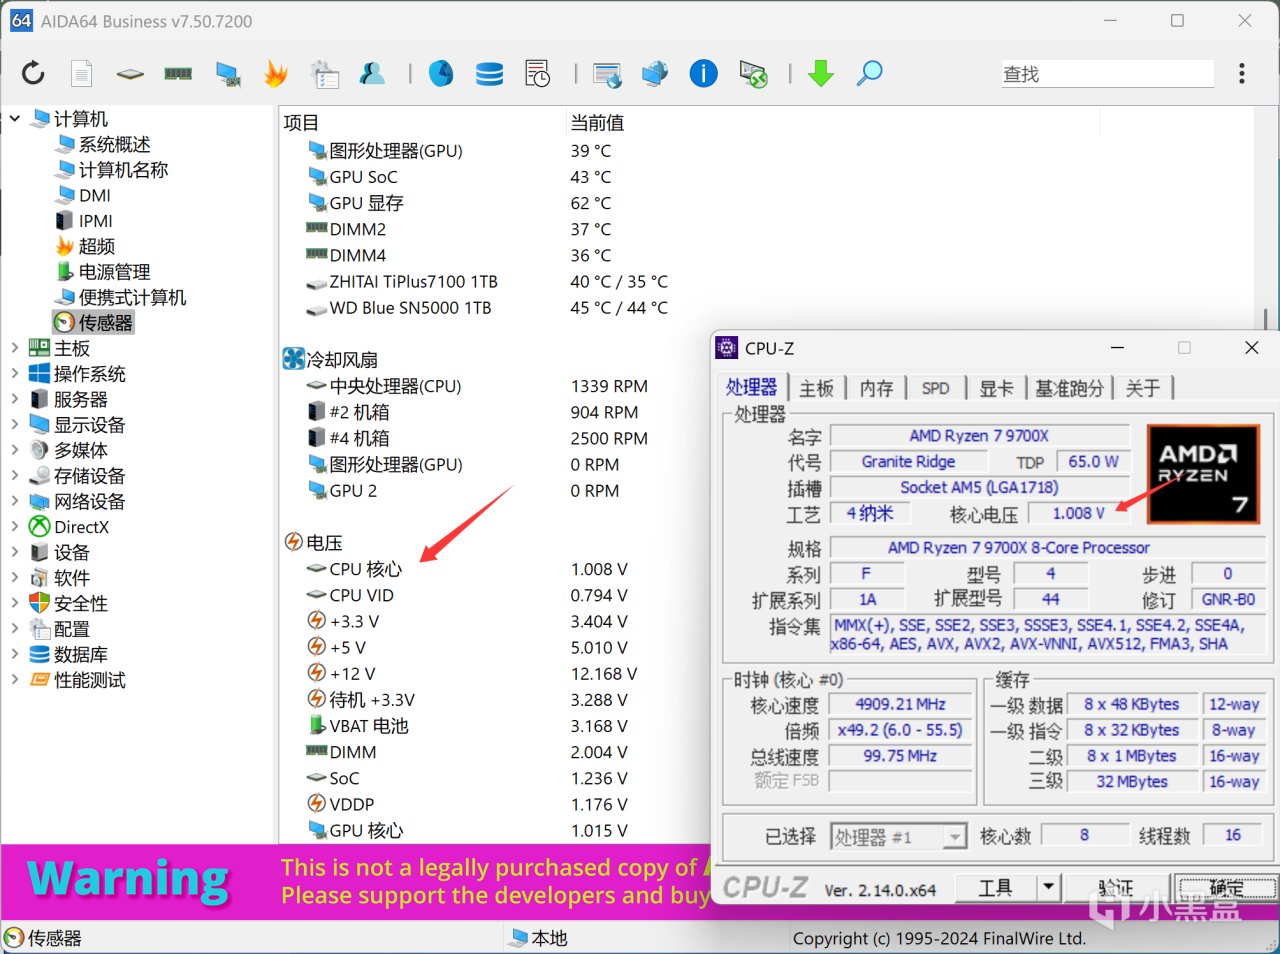Expand the 服务器 tree node
This screenshot has height=954, width=1280.
pyautogui.click(x=15, y=399)
